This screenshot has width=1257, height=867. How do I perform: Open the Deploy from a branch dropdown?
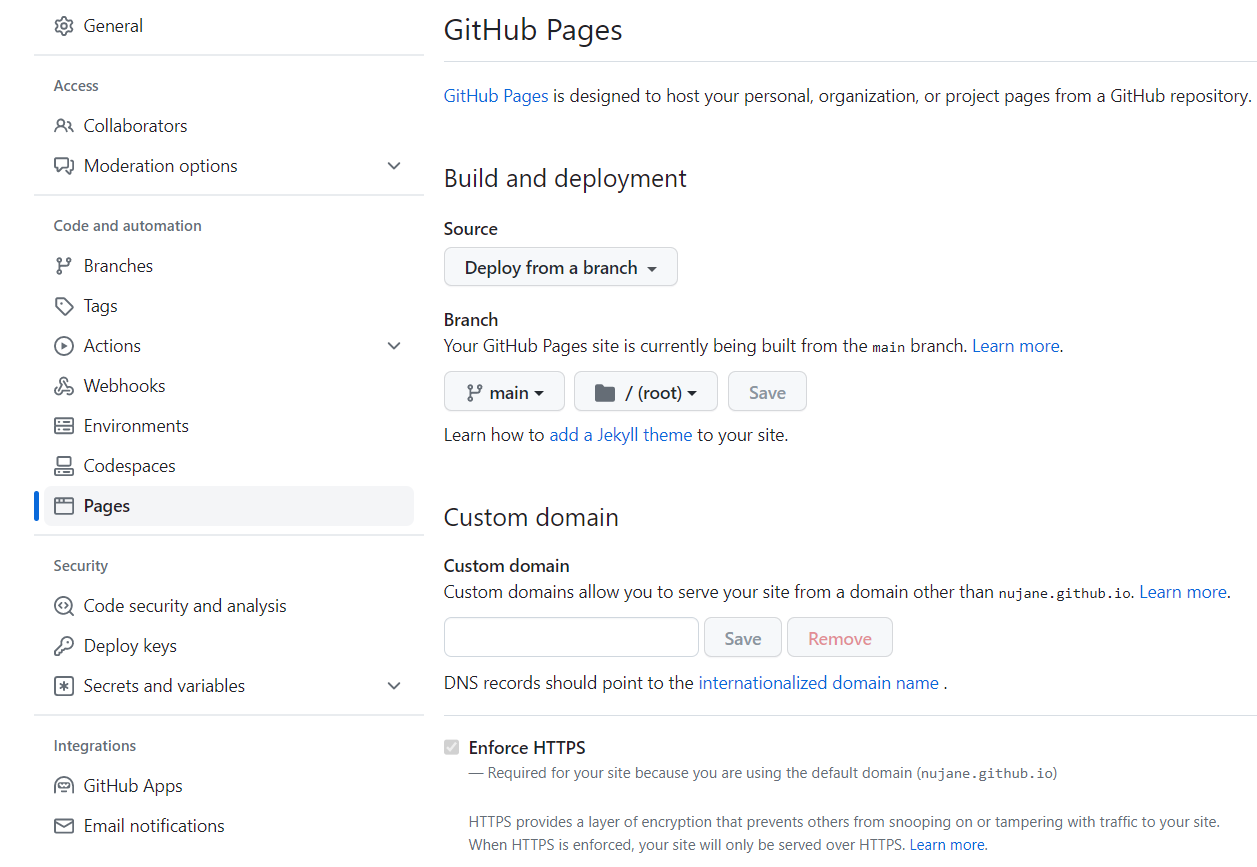[561, 267]
